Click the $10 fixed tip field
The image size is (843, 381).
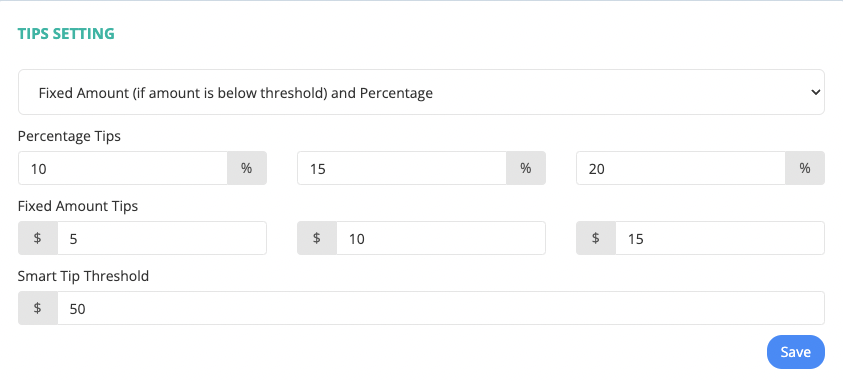pyautogui.click(x=441, y=238)
